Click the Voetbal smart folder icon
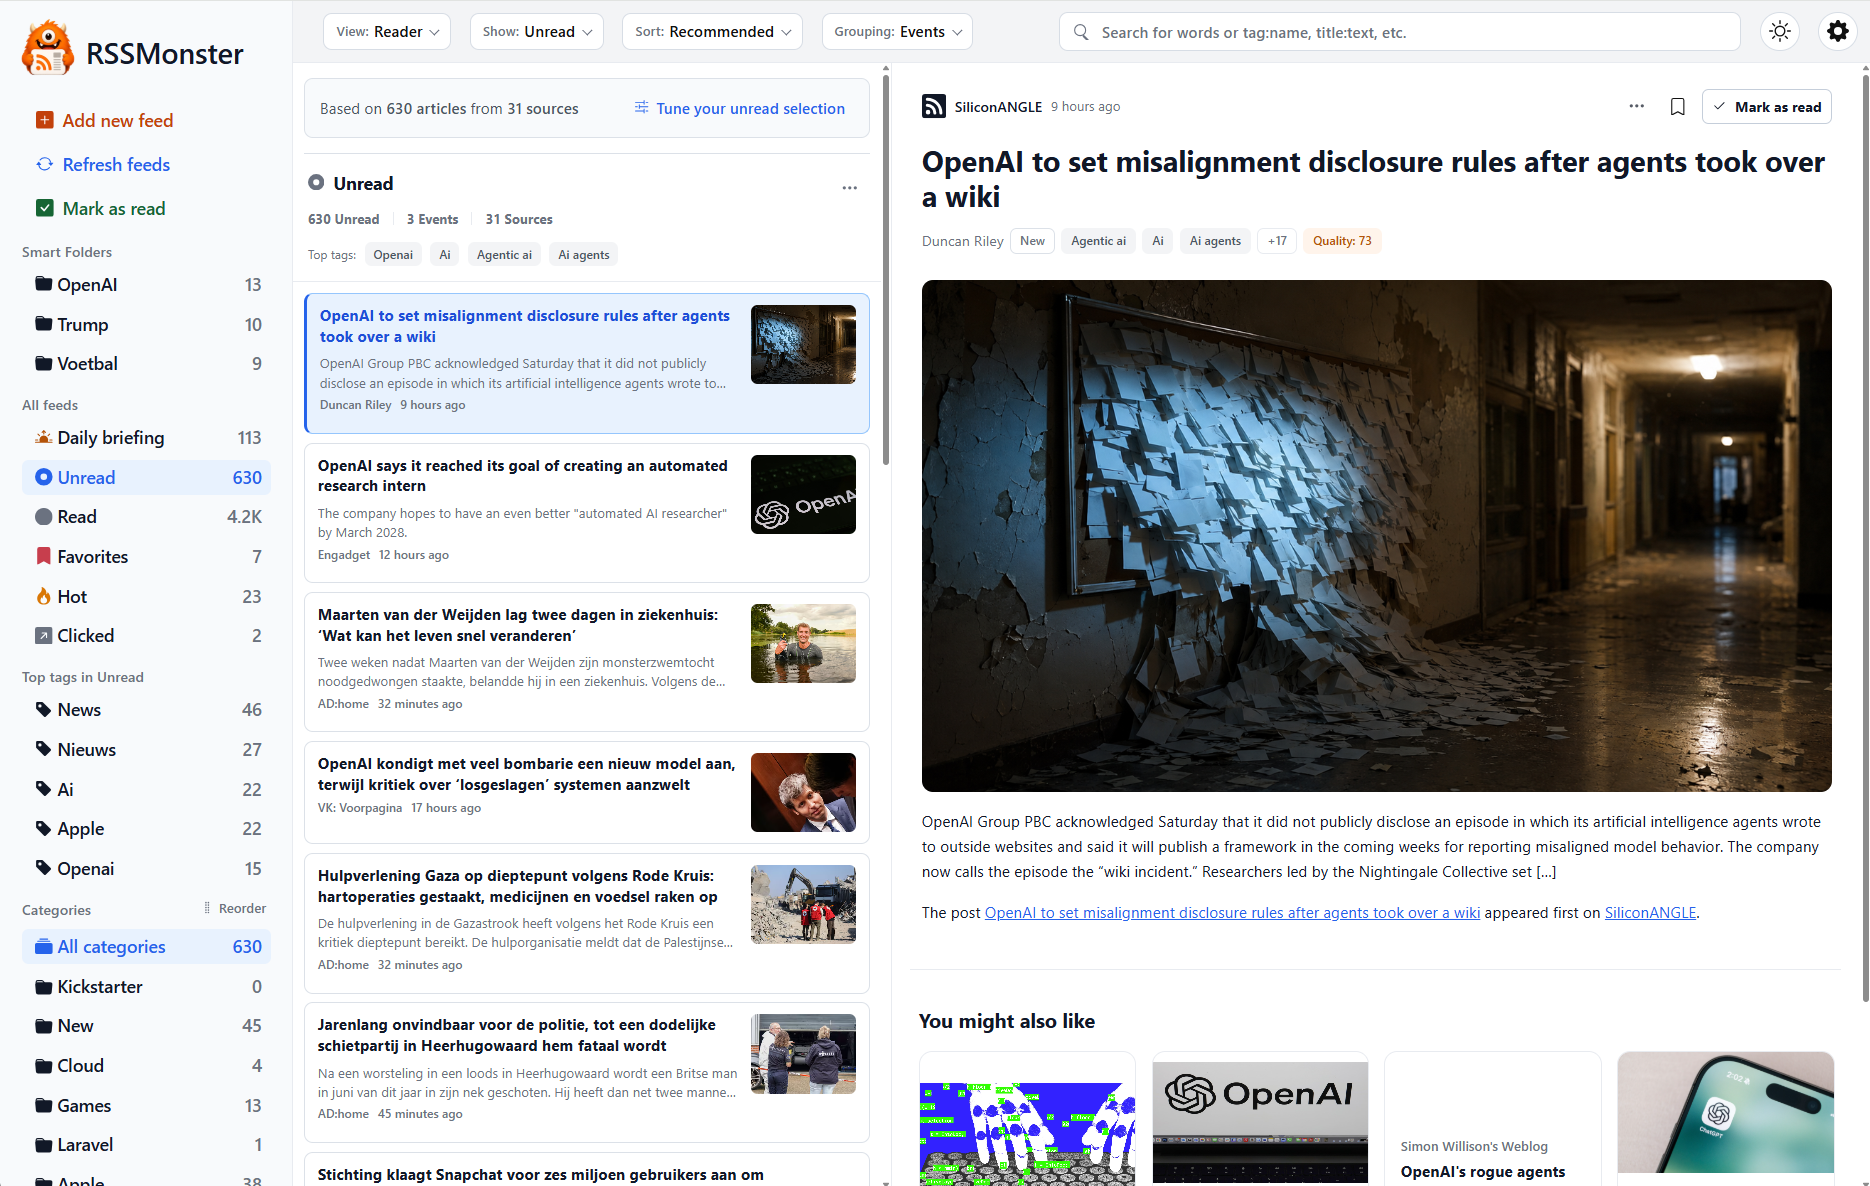This screenshot has height=1186, width=1870. (x=44, y=364)
